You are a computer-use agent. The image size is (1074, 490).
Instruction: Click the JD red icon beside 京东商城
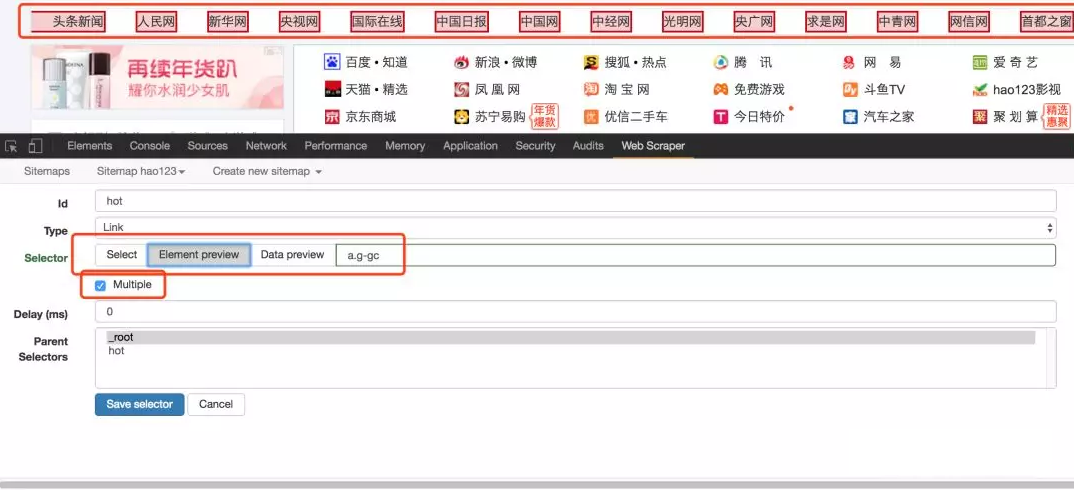click(x=332, y=117)
